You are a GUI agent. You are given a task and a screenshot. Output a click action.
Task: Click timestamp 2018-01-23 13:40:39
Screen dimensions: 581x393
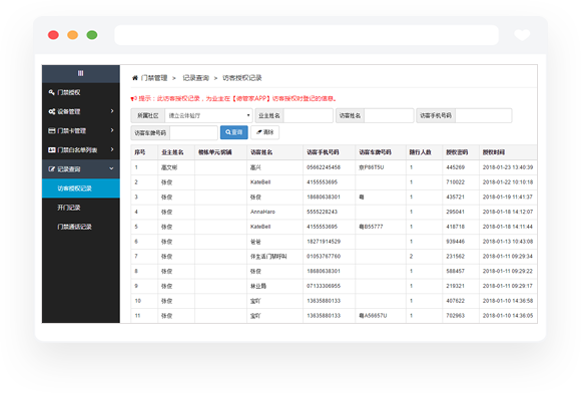508,167
